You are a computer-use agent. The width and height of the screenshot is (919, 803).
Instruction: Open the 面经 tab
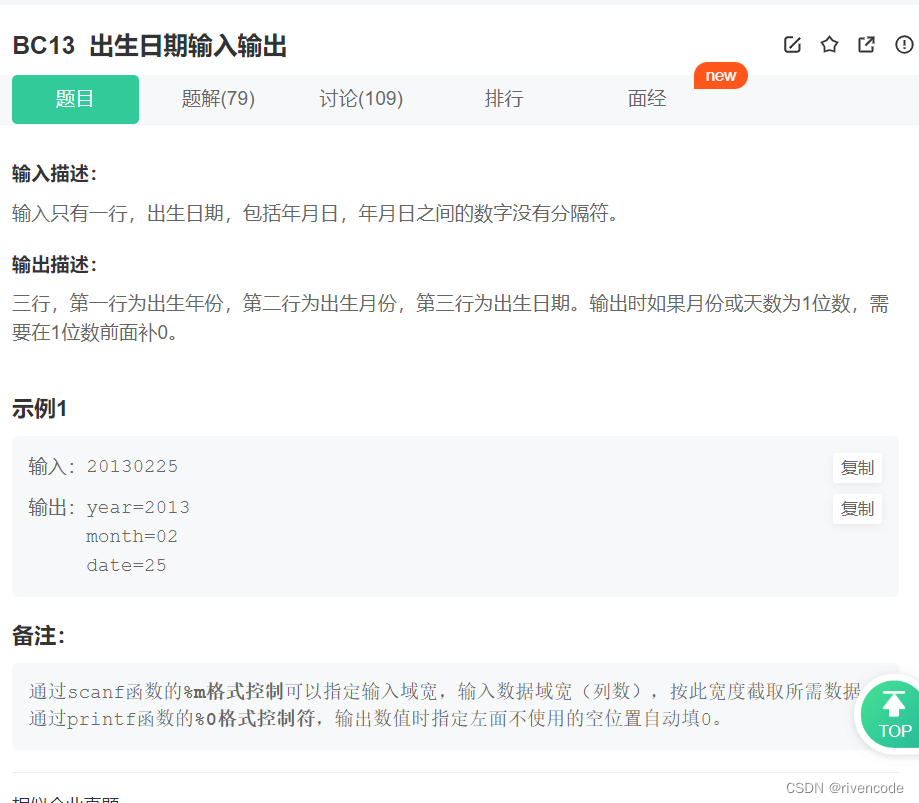click(647, 99)
